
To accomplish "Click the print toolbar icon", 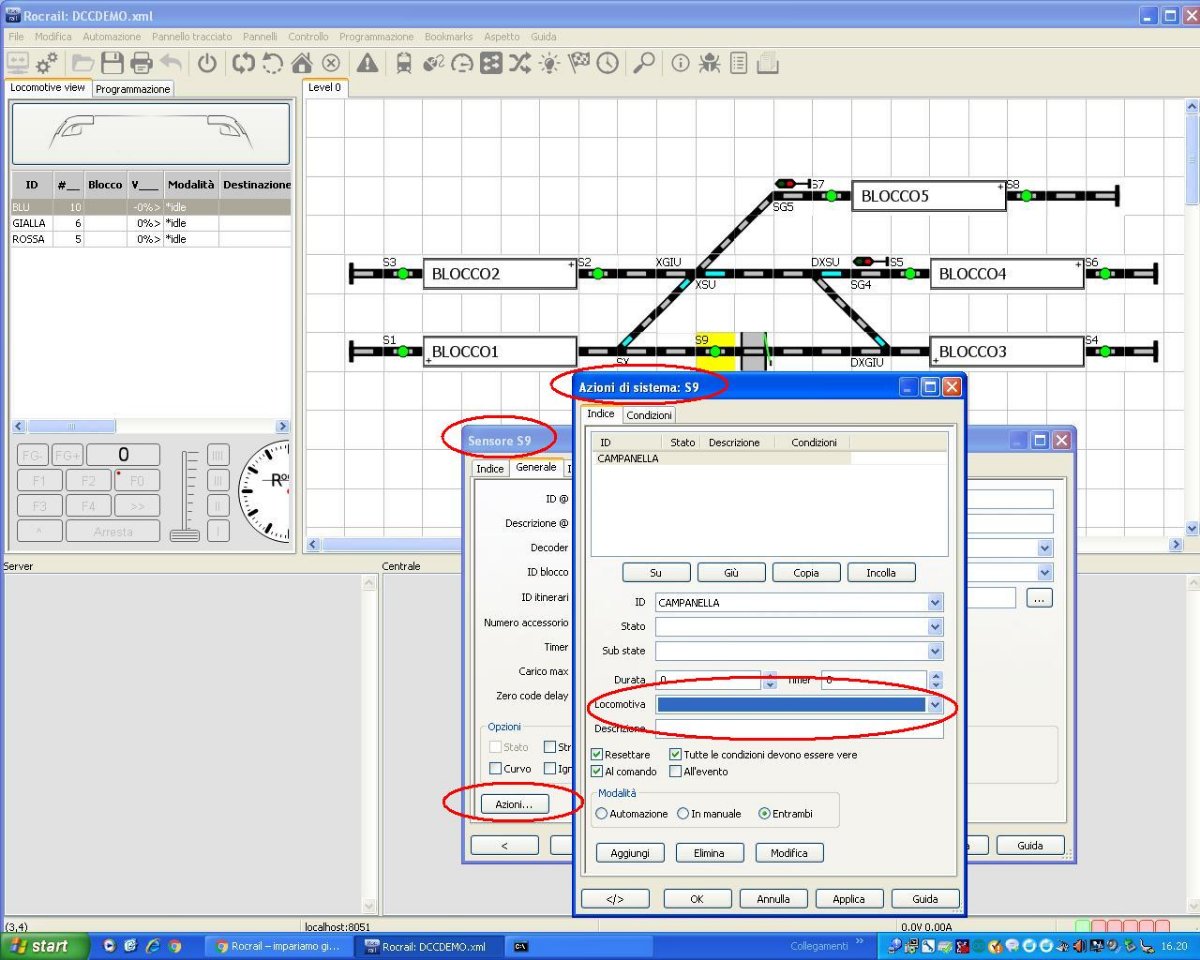I will click(141, 64).
